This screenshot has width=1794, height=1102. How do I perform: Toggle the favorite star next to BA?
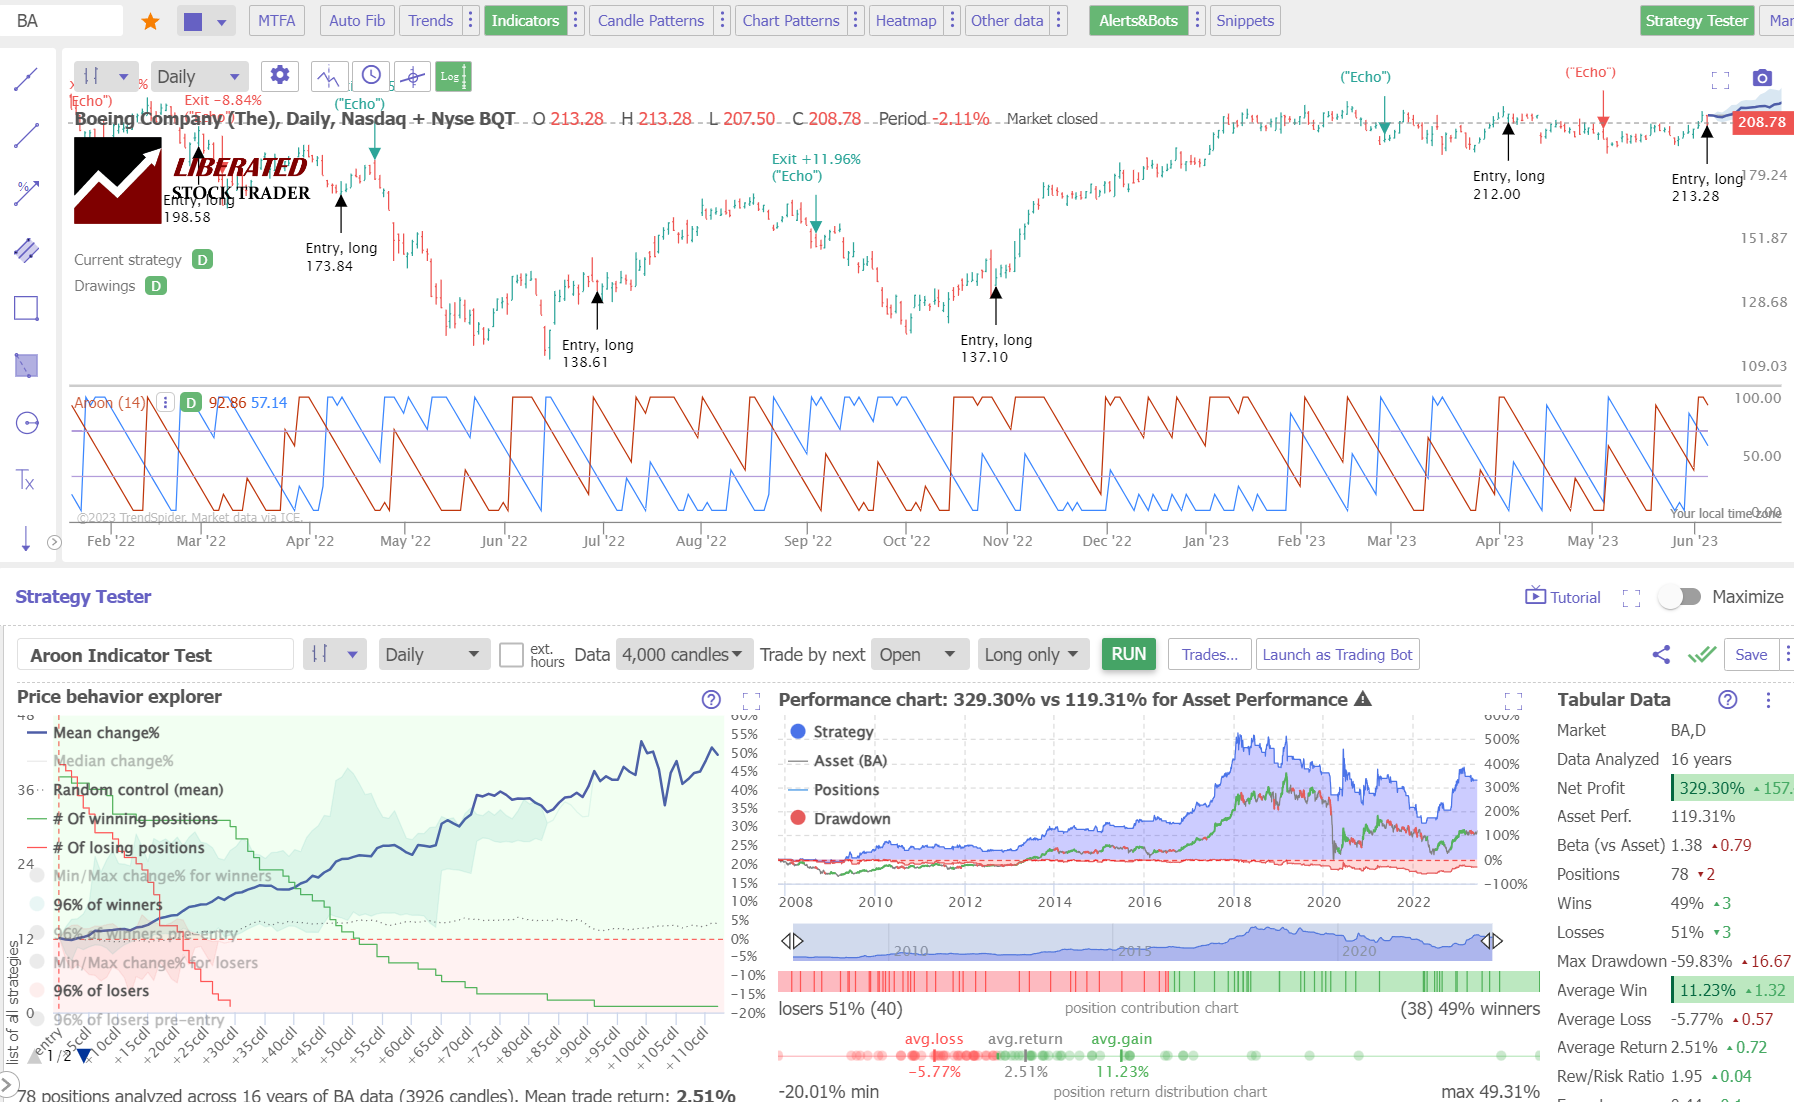[x=149, y=19]
